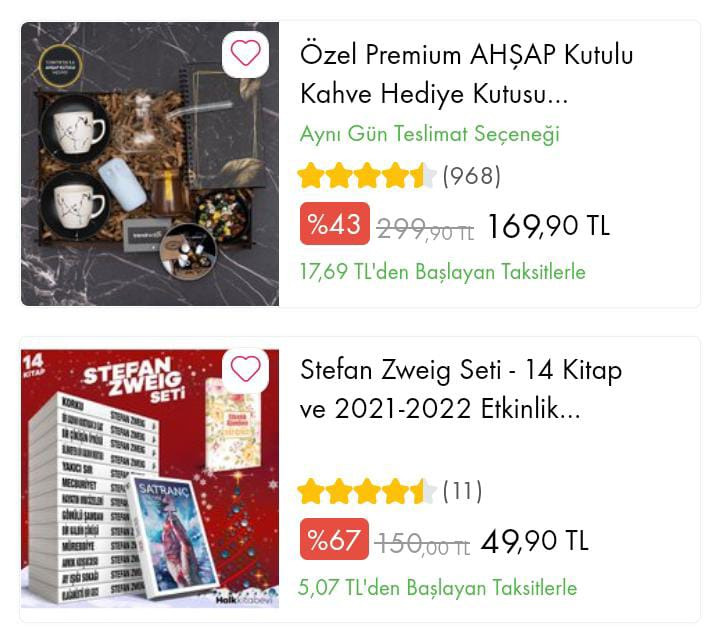
Task: Open Stefan Zweig Seti 14 Kitap title
Action: [x=461, y=389]
